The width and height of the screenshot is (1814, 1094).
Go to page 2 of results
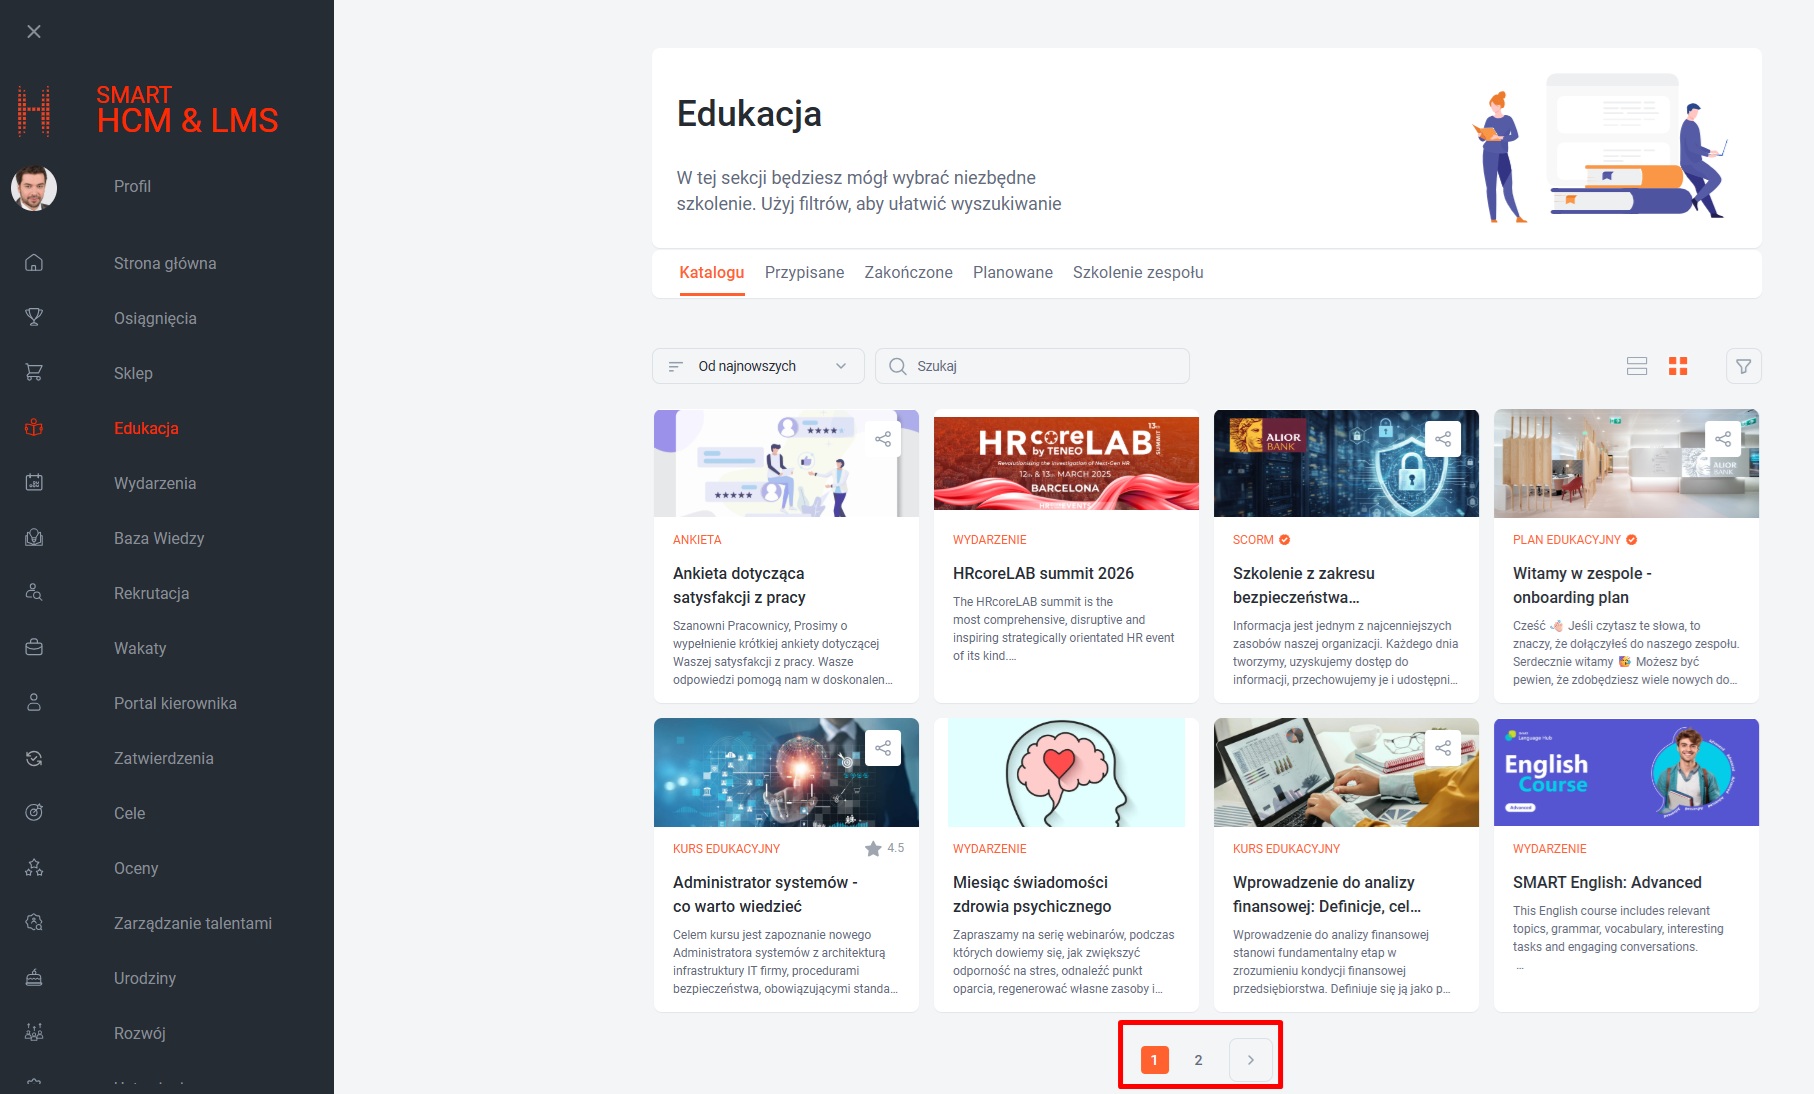point(1198,1059)
